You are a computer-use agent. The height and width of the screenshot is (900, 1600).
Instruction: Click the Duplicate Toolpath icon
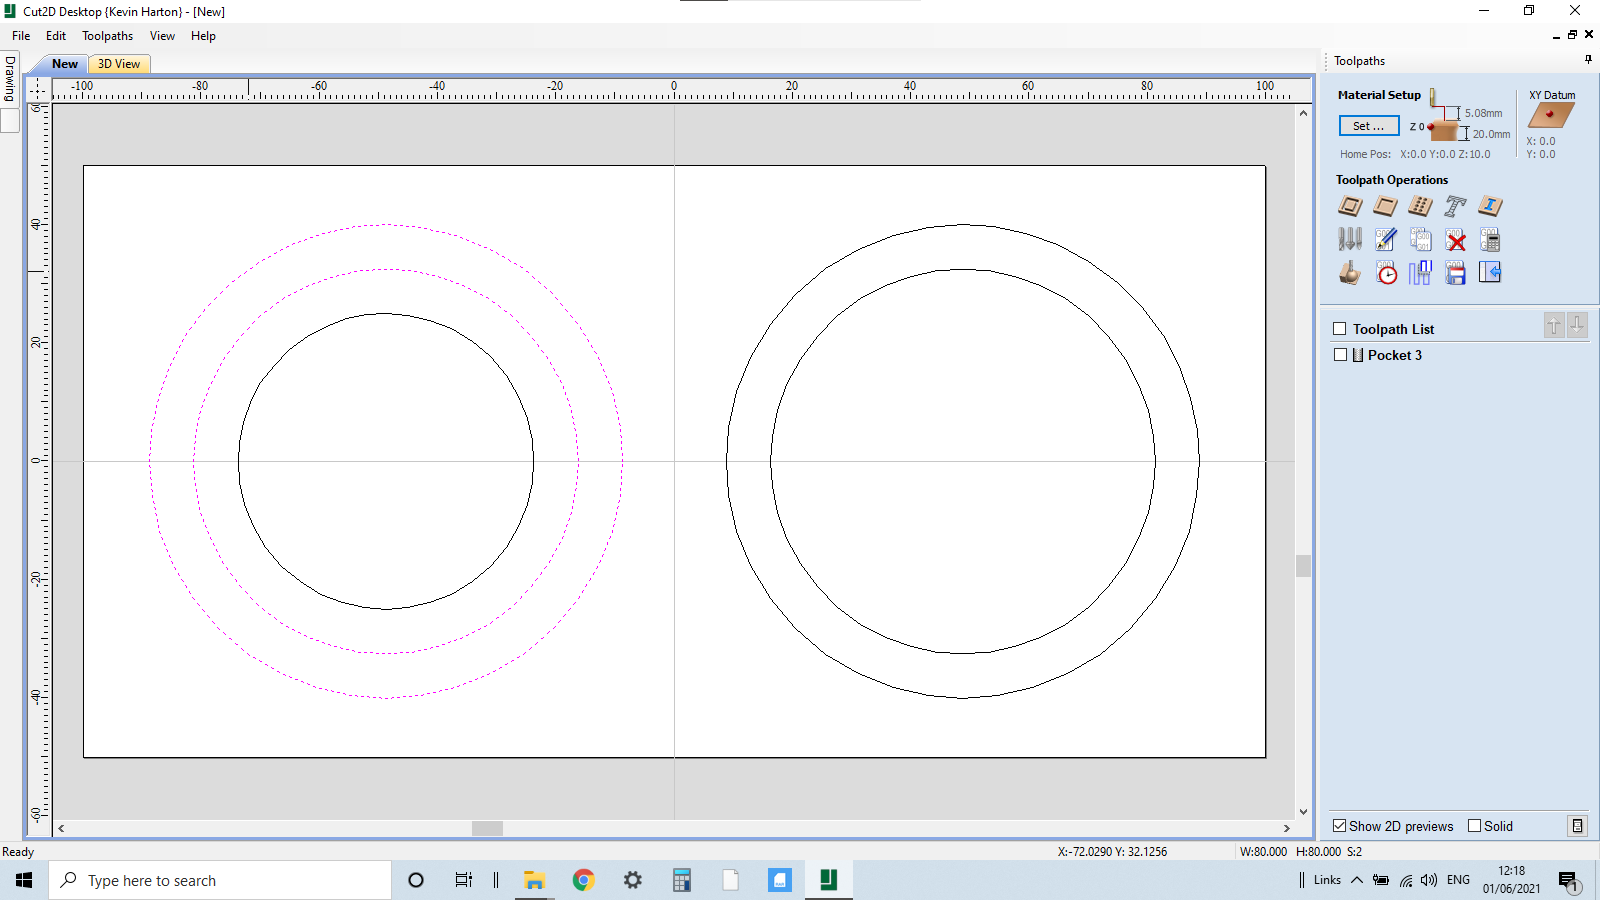(1420, 240)
